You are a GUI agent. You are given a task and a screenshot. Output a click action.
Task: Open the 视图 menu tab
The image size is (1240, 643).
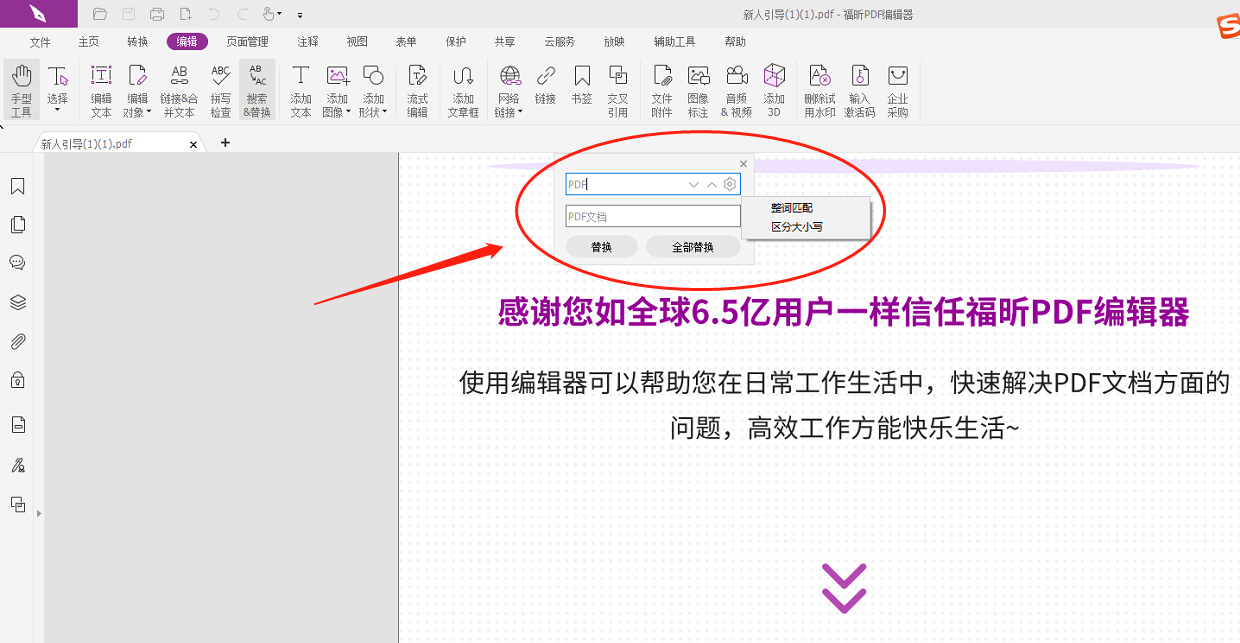356,41
